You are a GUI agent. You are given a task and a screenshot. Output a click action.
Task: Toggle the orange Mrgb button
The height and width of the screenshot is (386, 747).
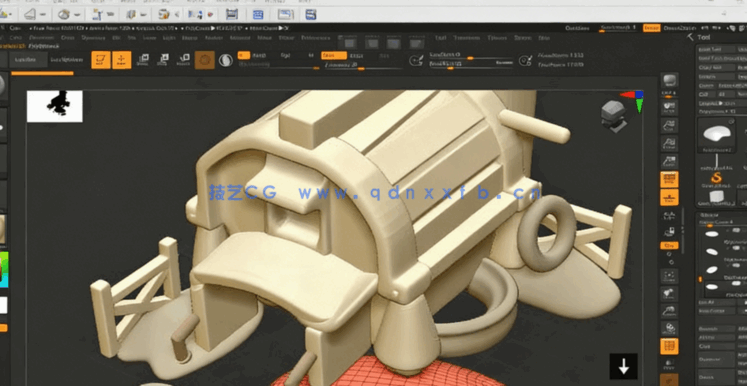pos(243,55)
